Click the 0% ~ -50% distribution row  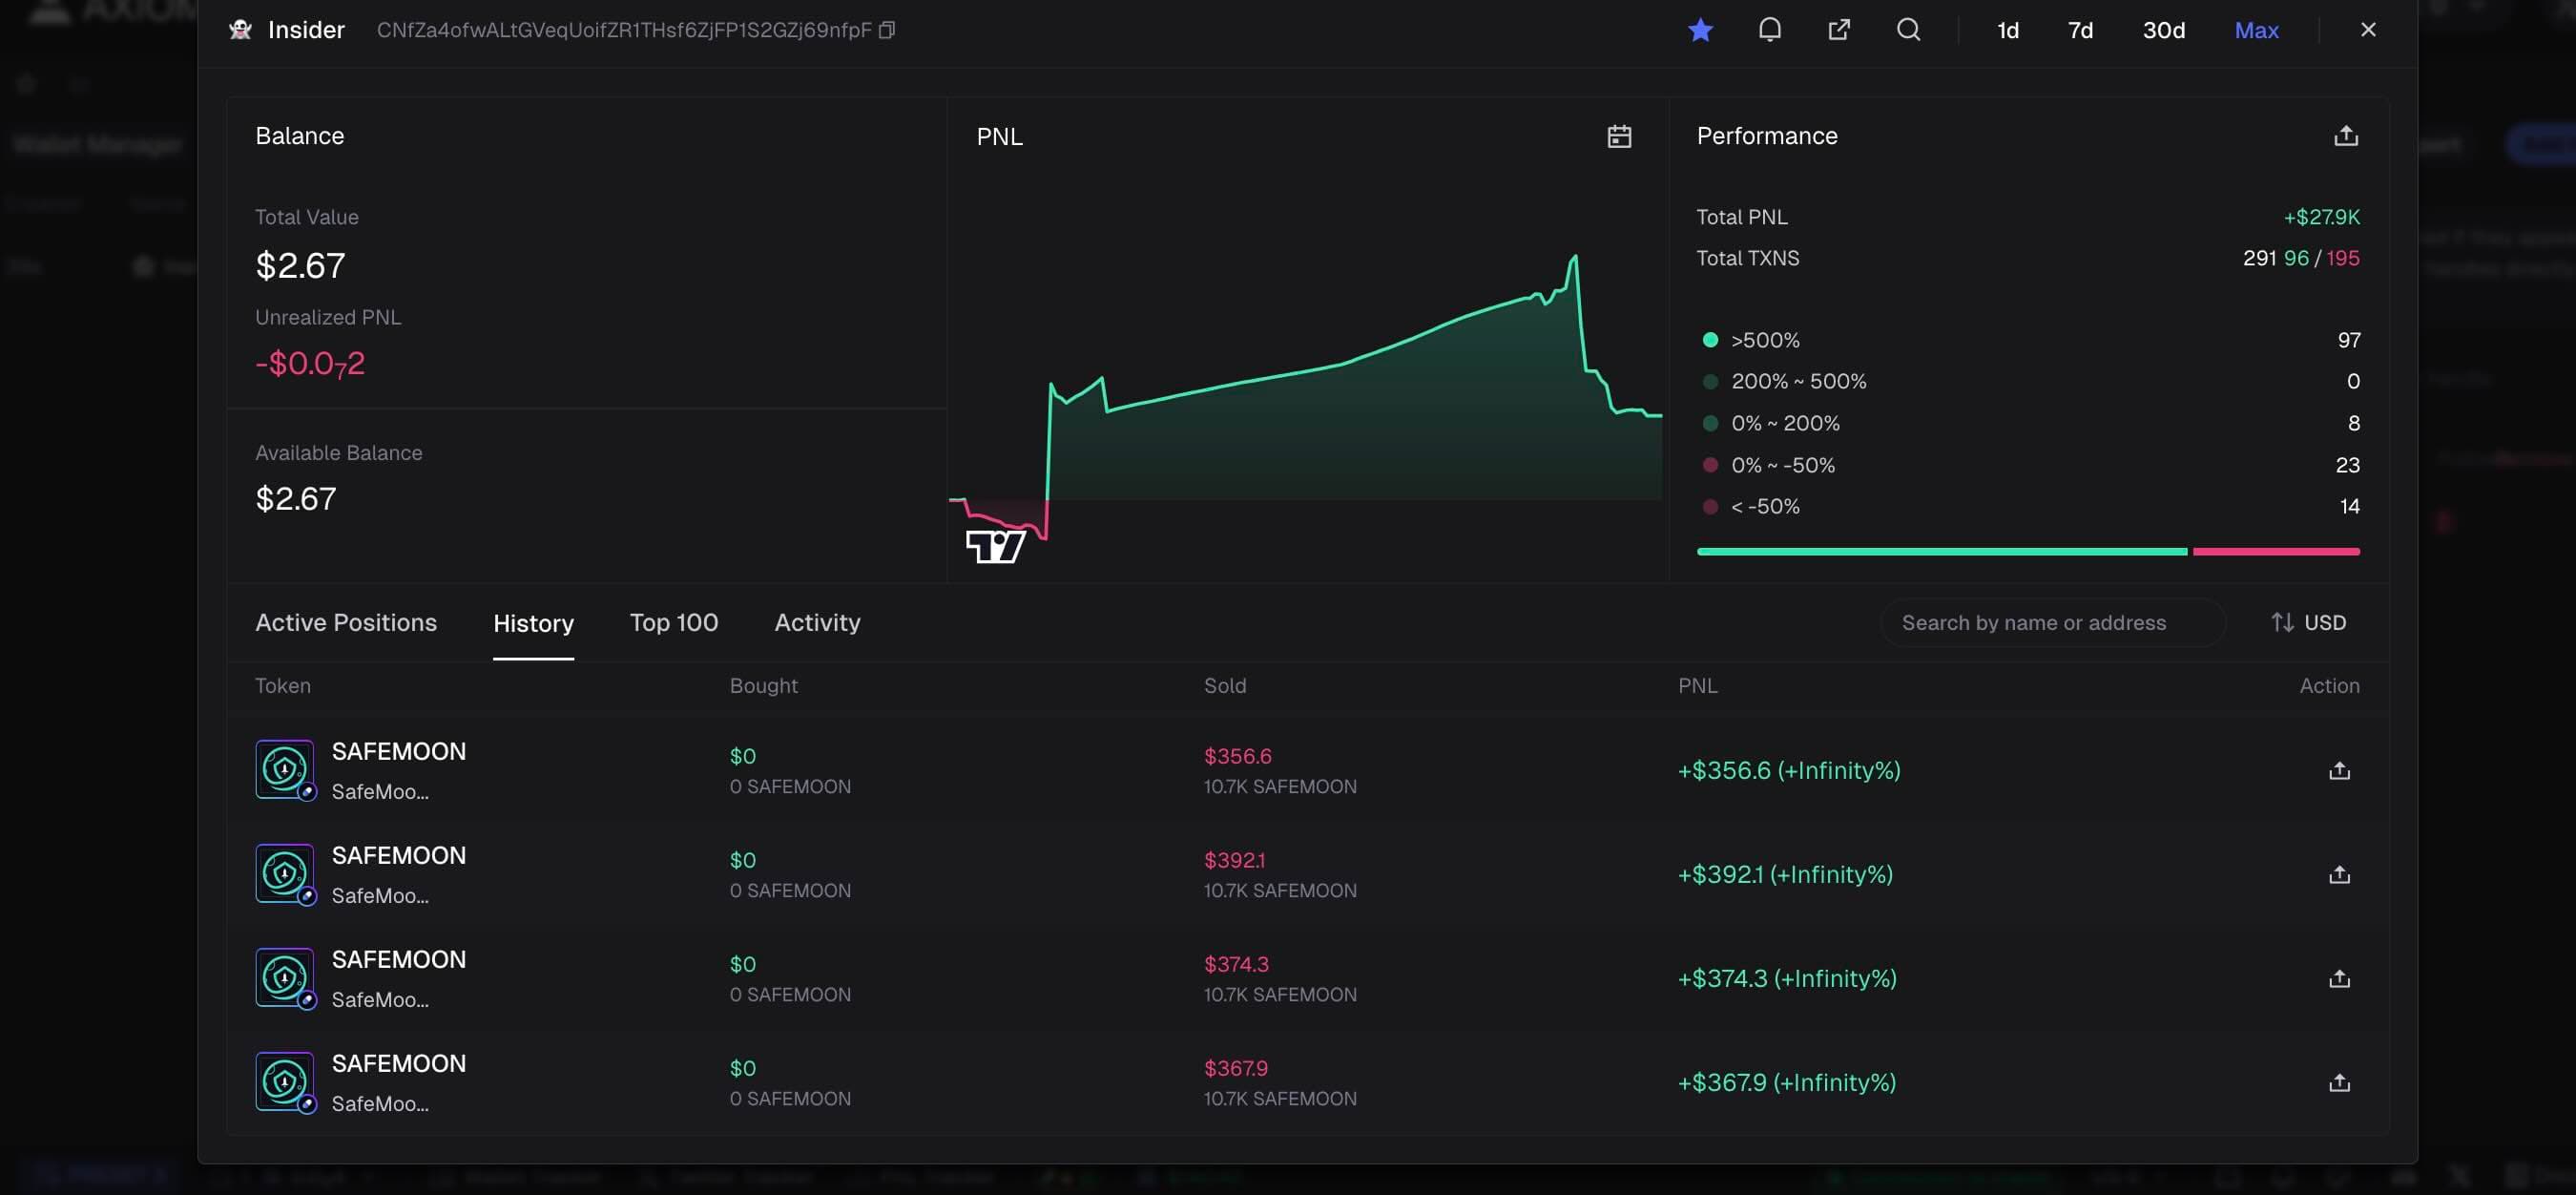tap(2030, 465)
